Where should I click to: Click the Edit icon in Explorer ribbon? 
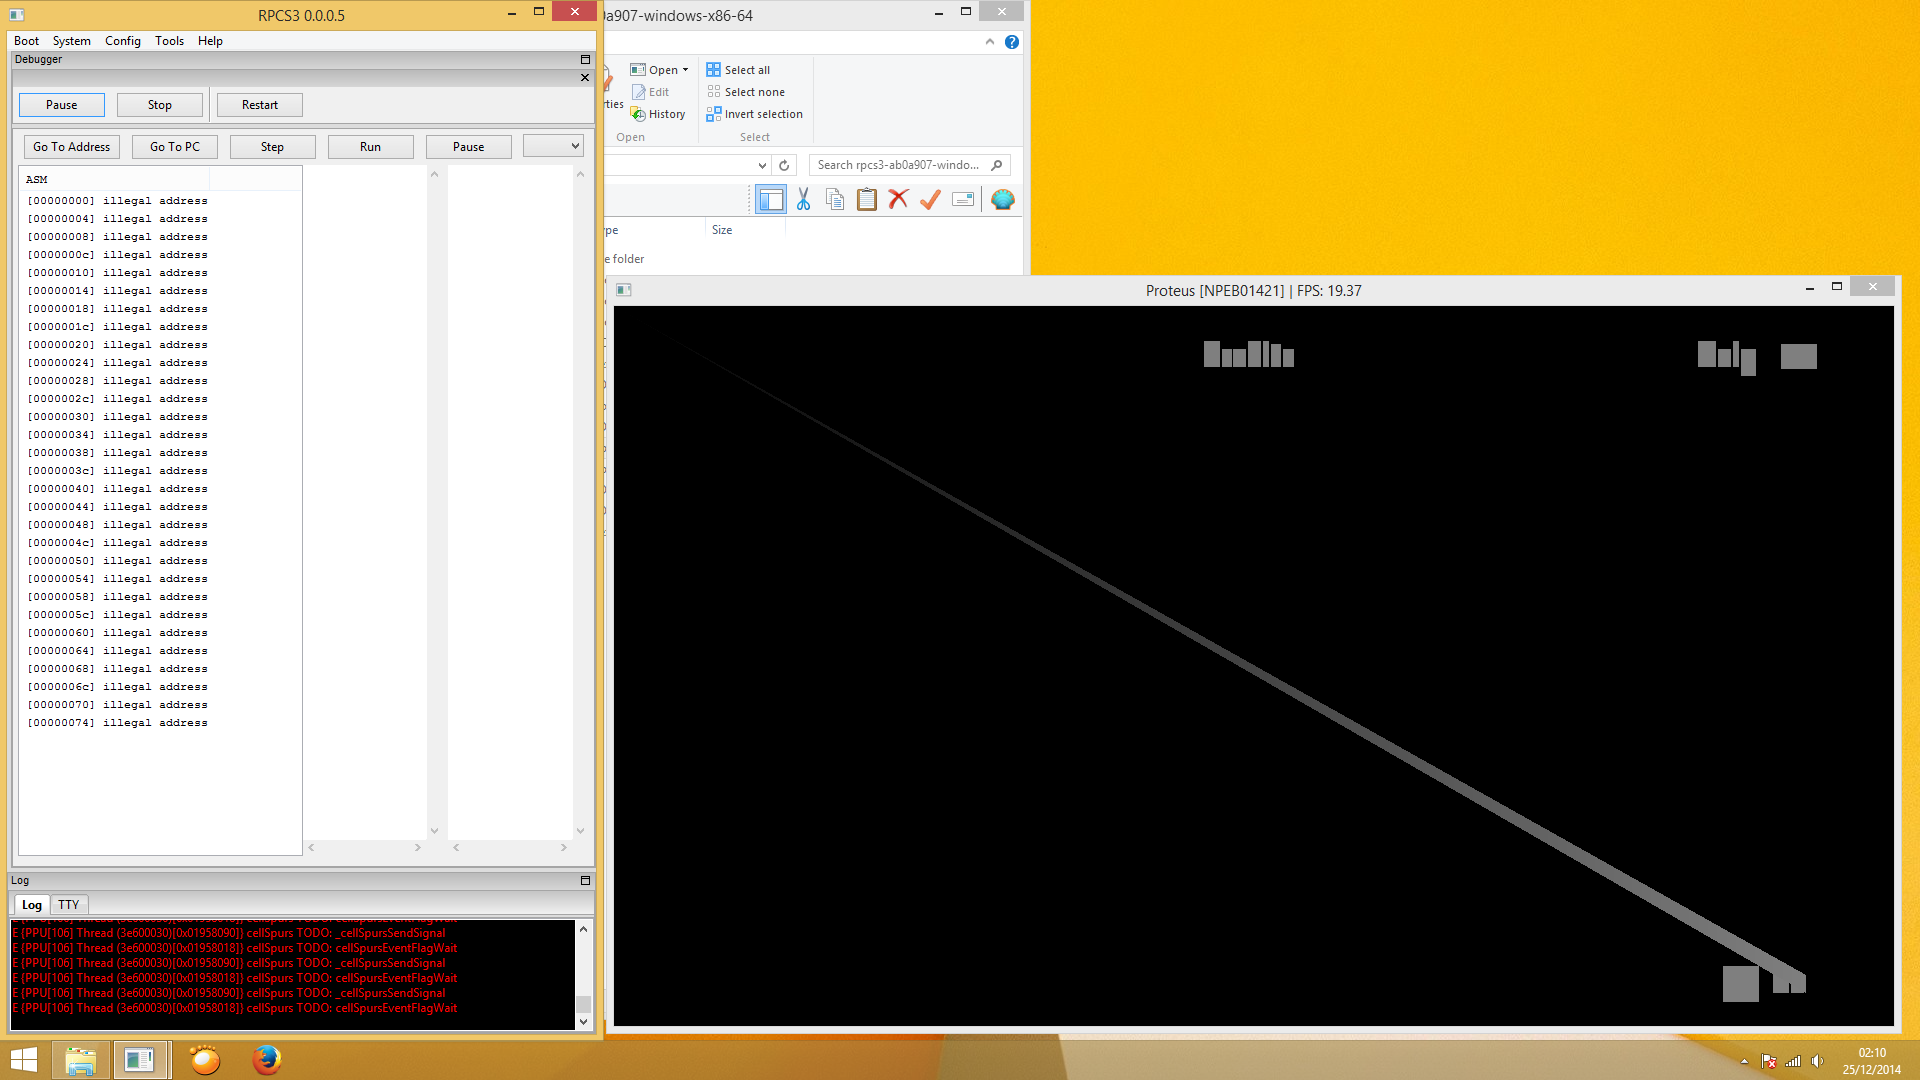[x=638, y=92]
